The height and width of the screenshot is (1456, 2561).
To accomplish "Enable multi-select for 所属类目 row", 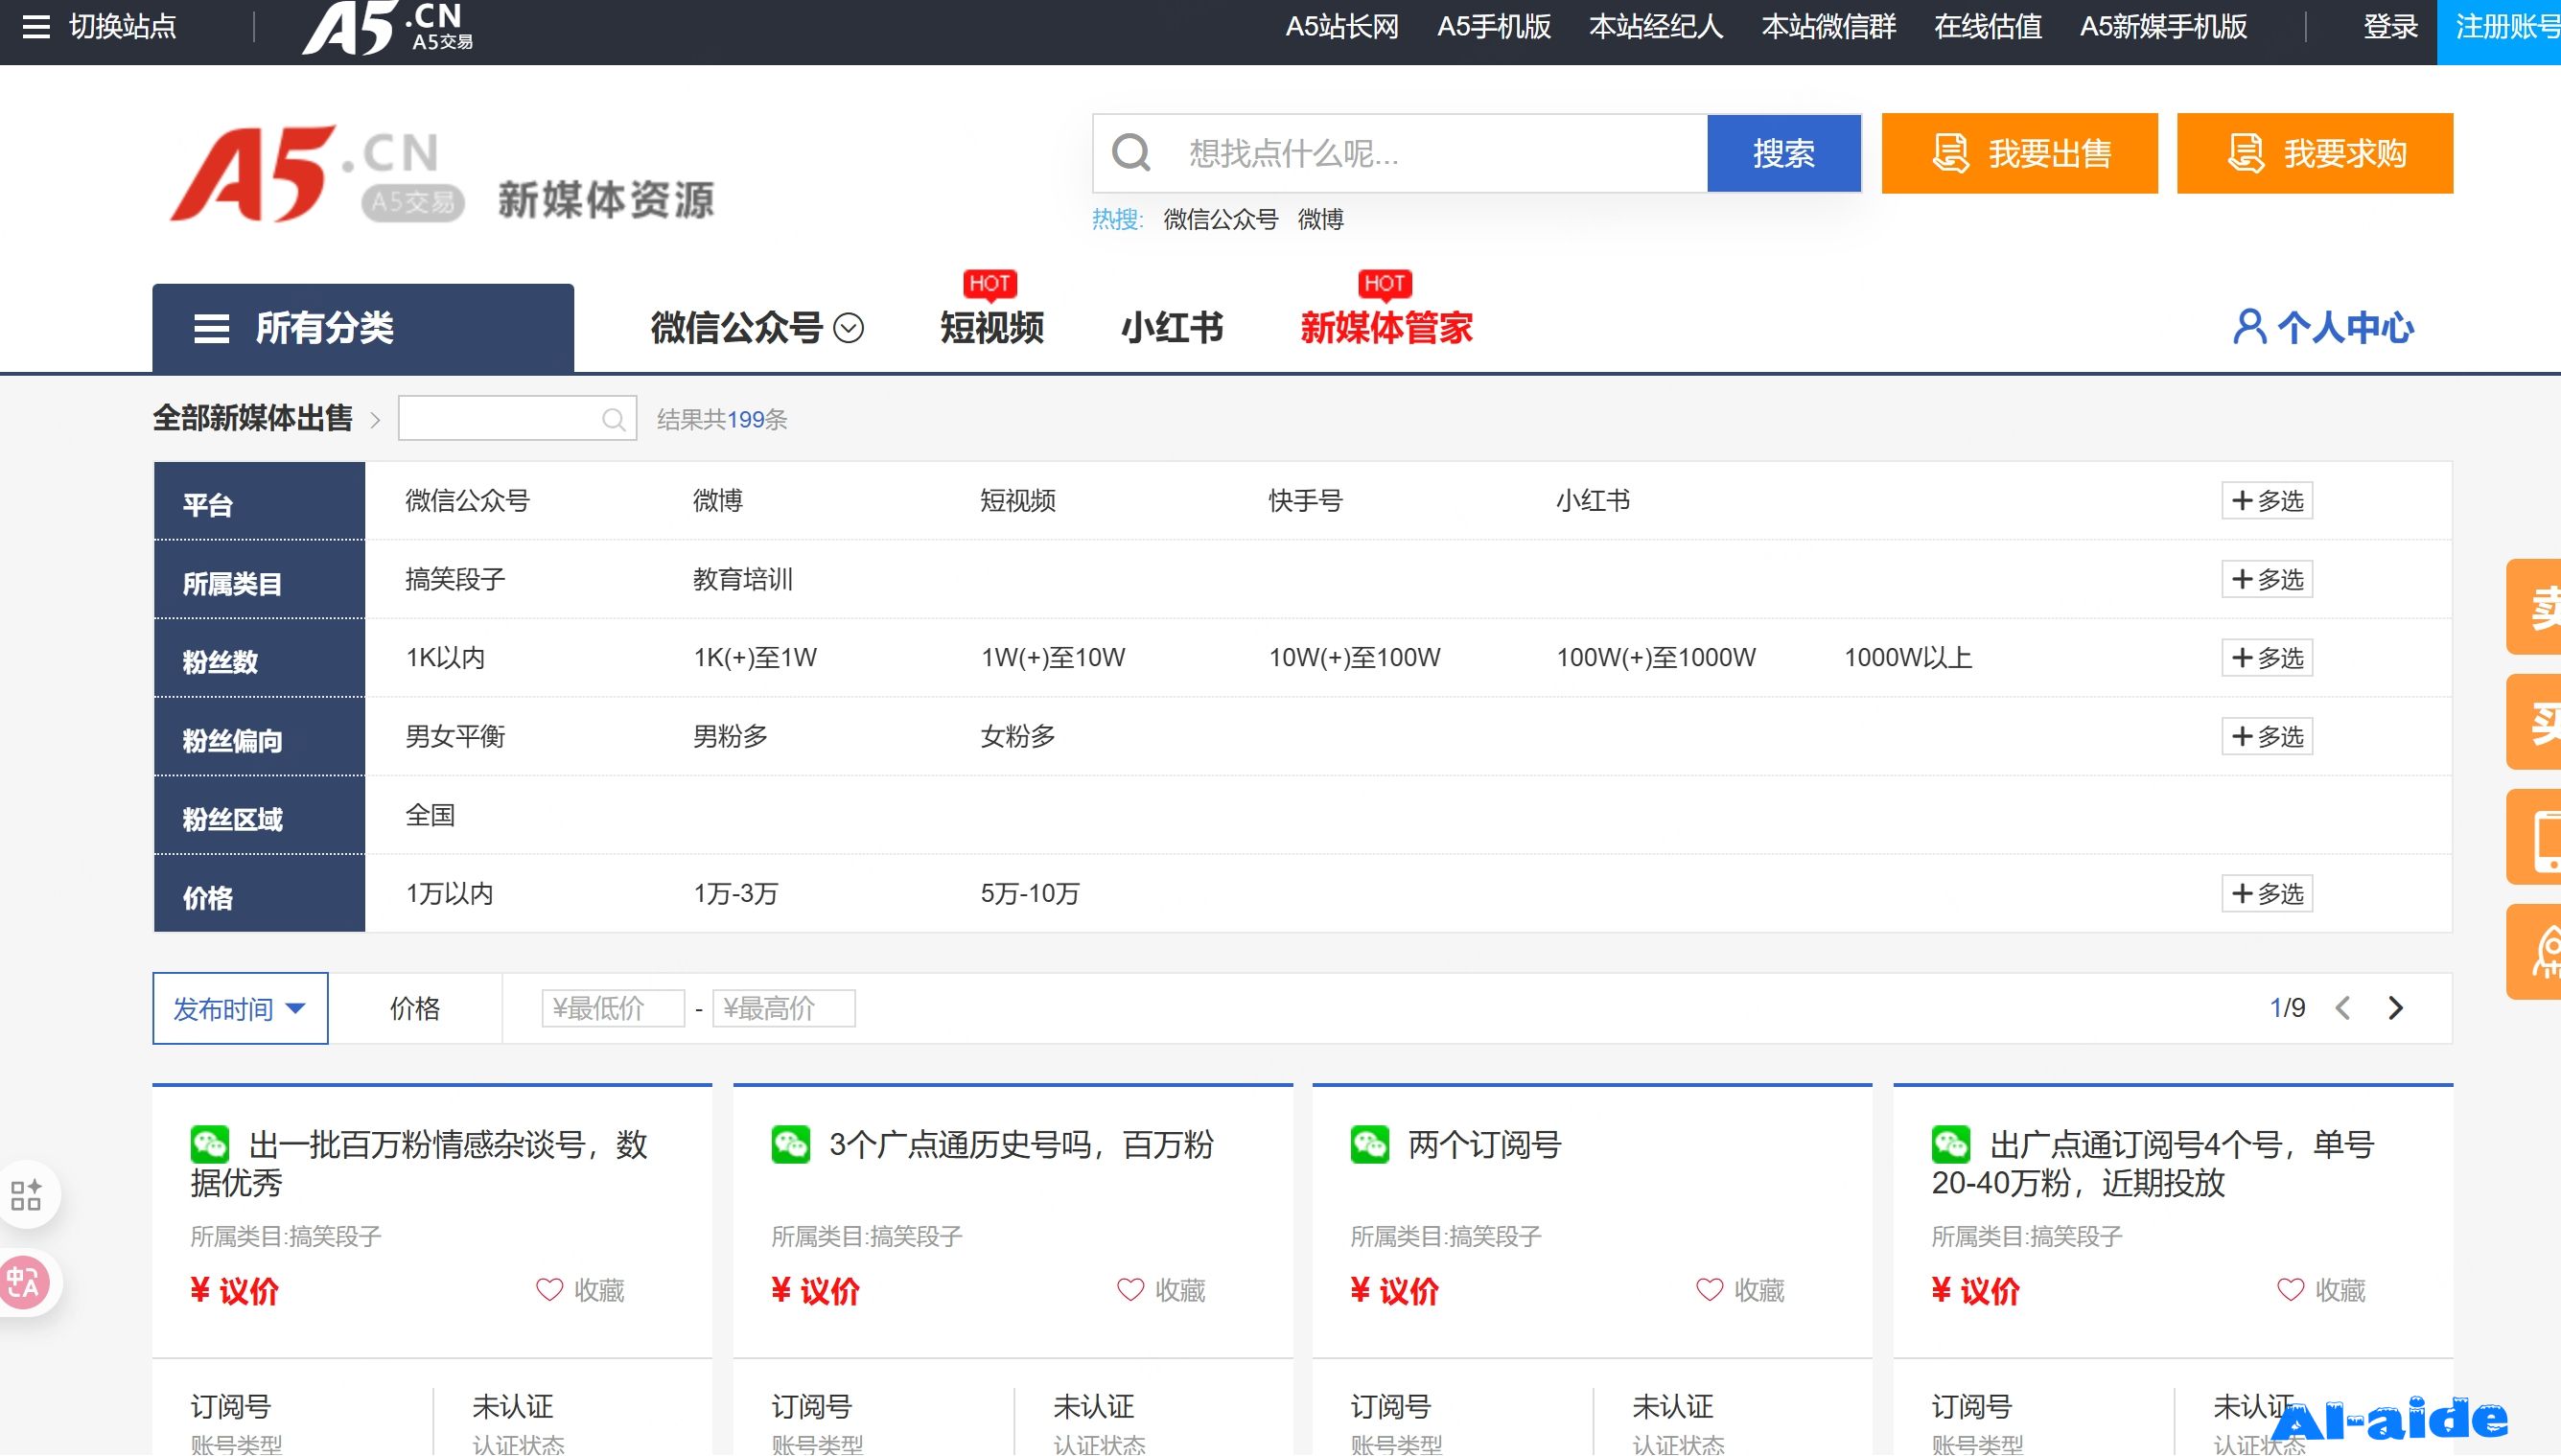I will [2267, 580].
